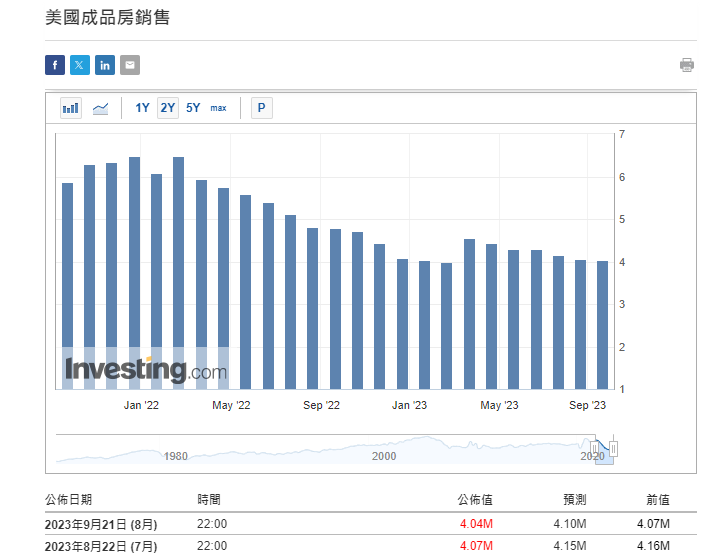Image resolution: width=715 pixels, height=556 pixels.
Task: Select the 5Y time range
Action: click(x=193, y=108)
